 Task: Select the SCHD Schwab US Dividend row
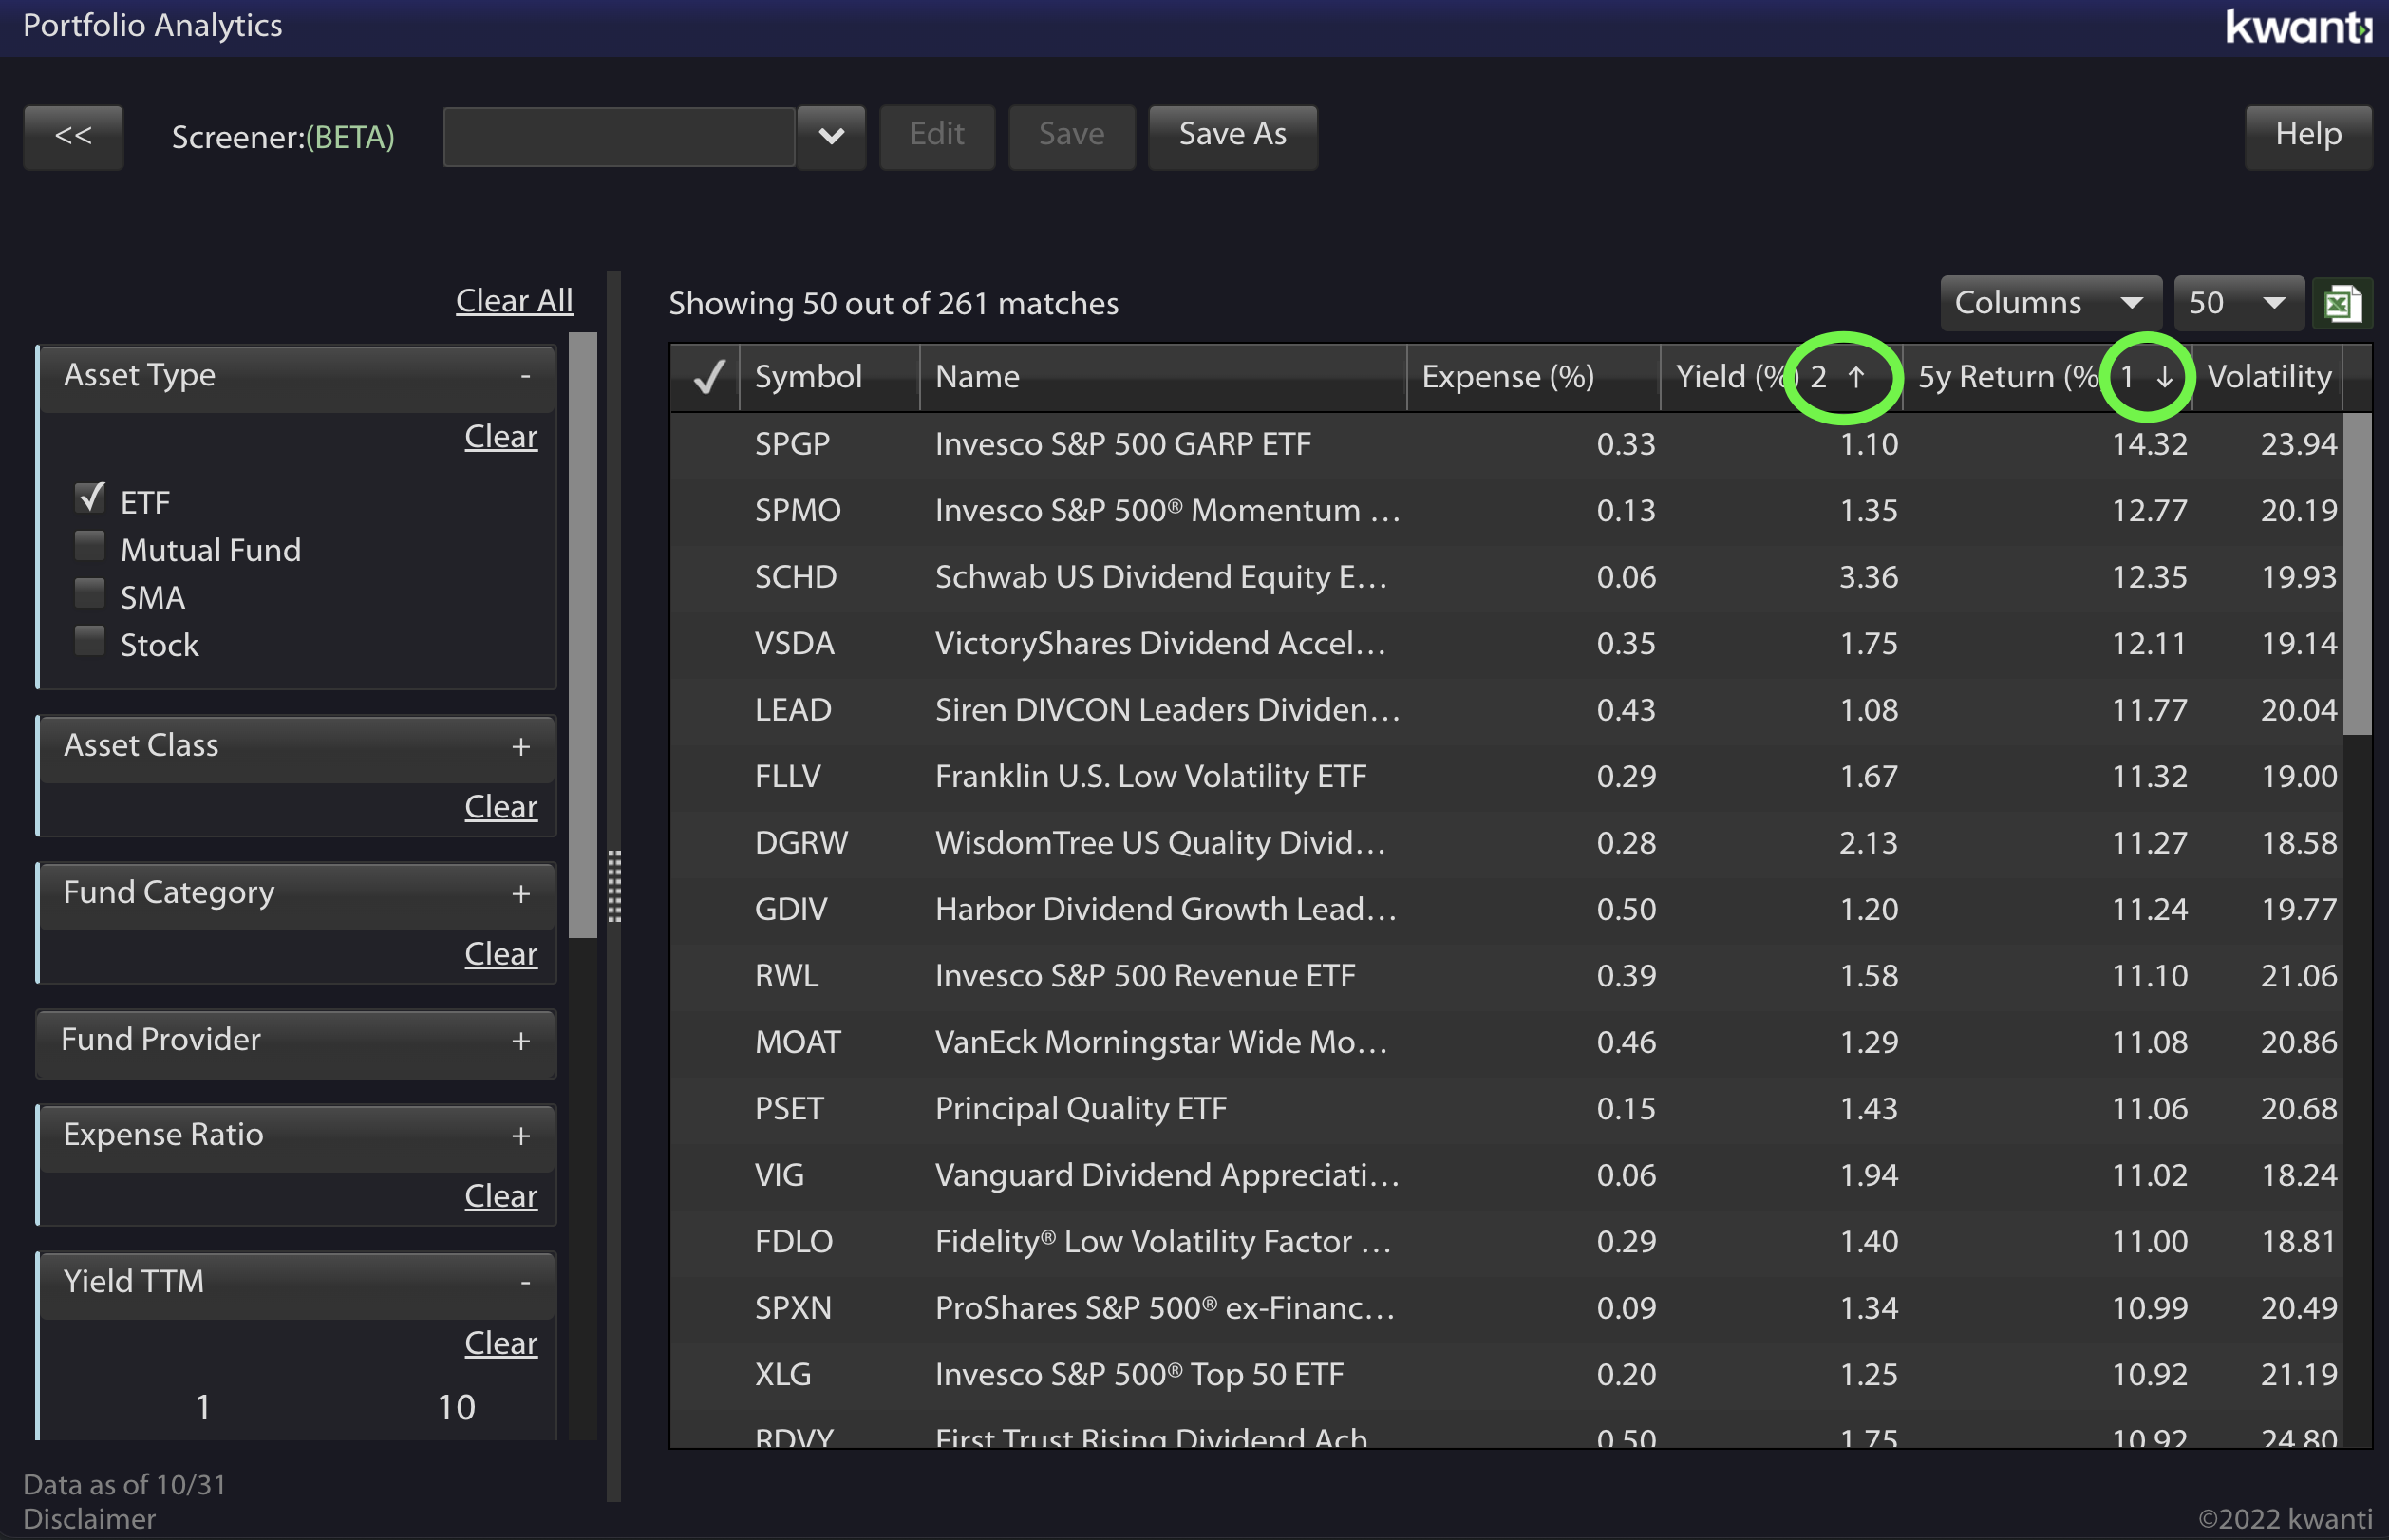(x=1506, y=577)
